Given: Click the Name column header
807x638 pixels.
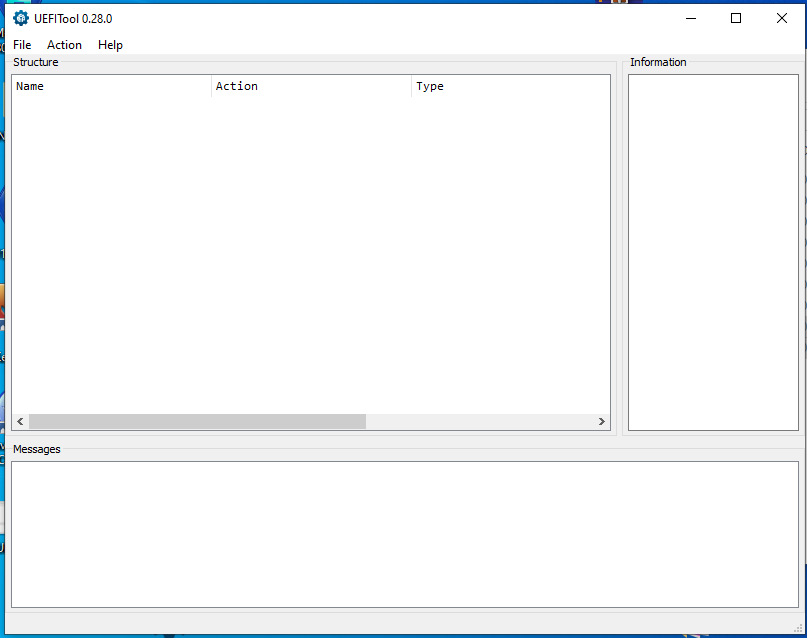Looking at the screenshot, I should pyautogui.click(x=110, y=86).
